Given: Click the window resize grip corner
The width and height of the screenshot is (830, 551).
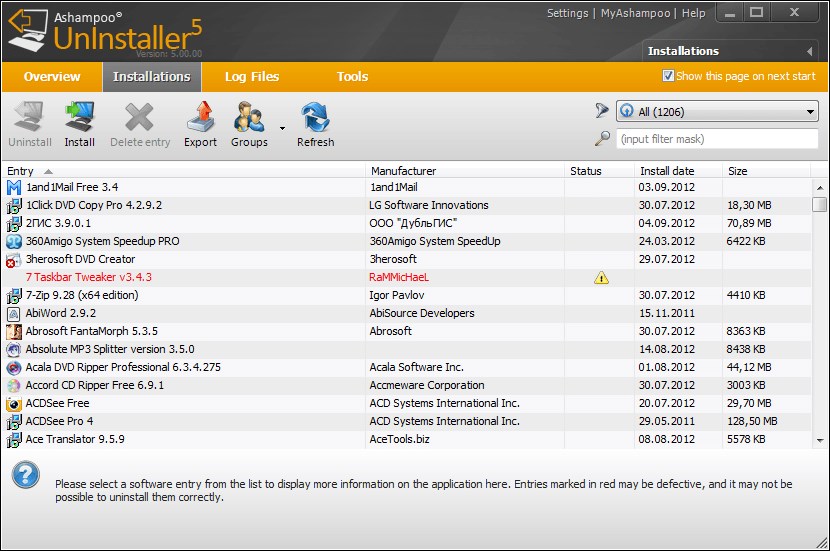Looking at the screenshot, I should (822, 543).
